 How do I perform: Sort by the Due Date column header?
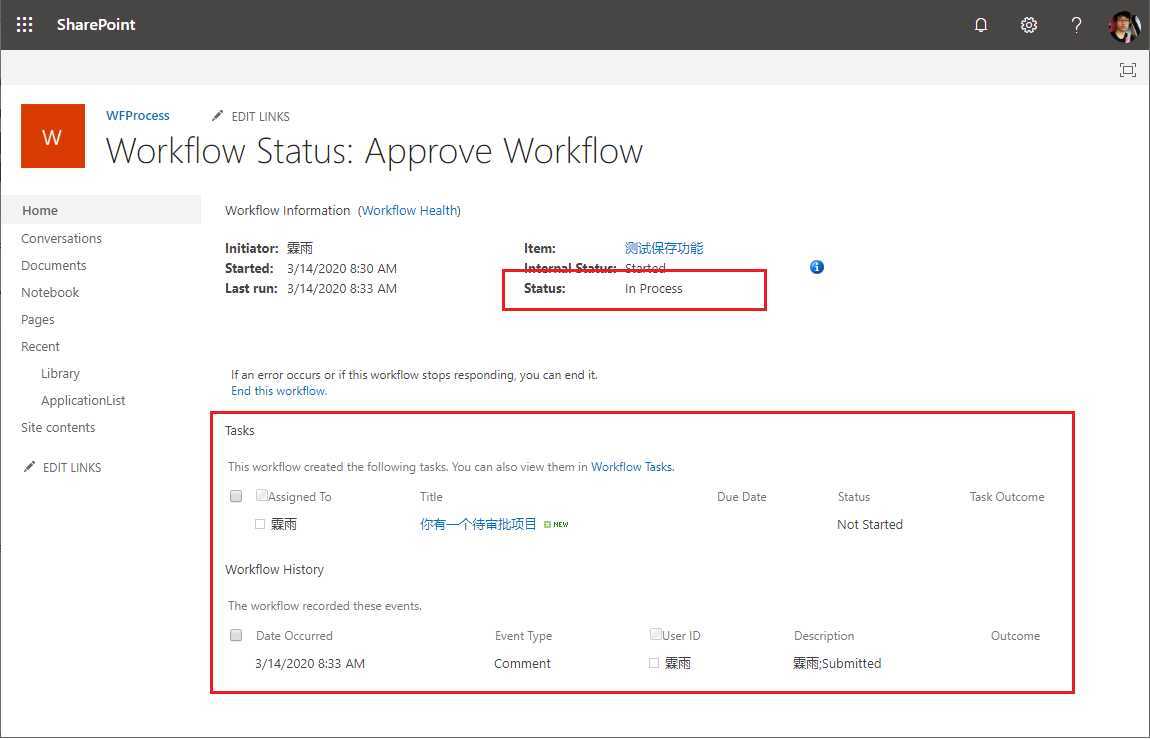click(x=741, y=497)
